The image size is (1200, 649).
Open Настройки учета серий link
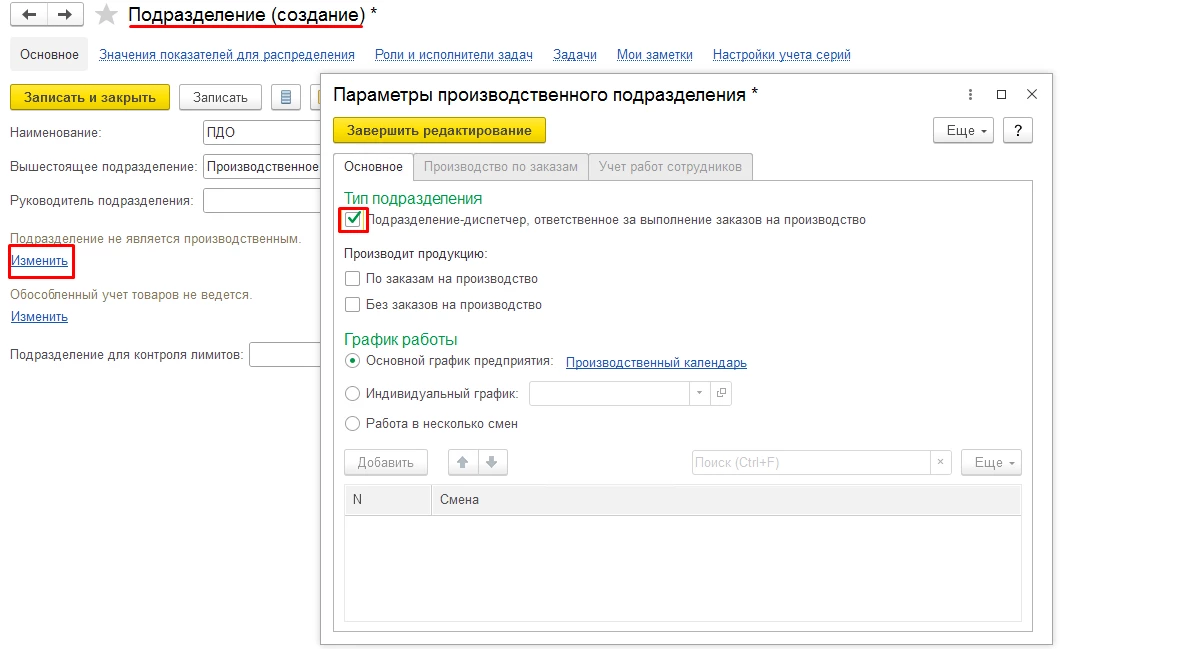pyautogui.click(x=782, y=55)
